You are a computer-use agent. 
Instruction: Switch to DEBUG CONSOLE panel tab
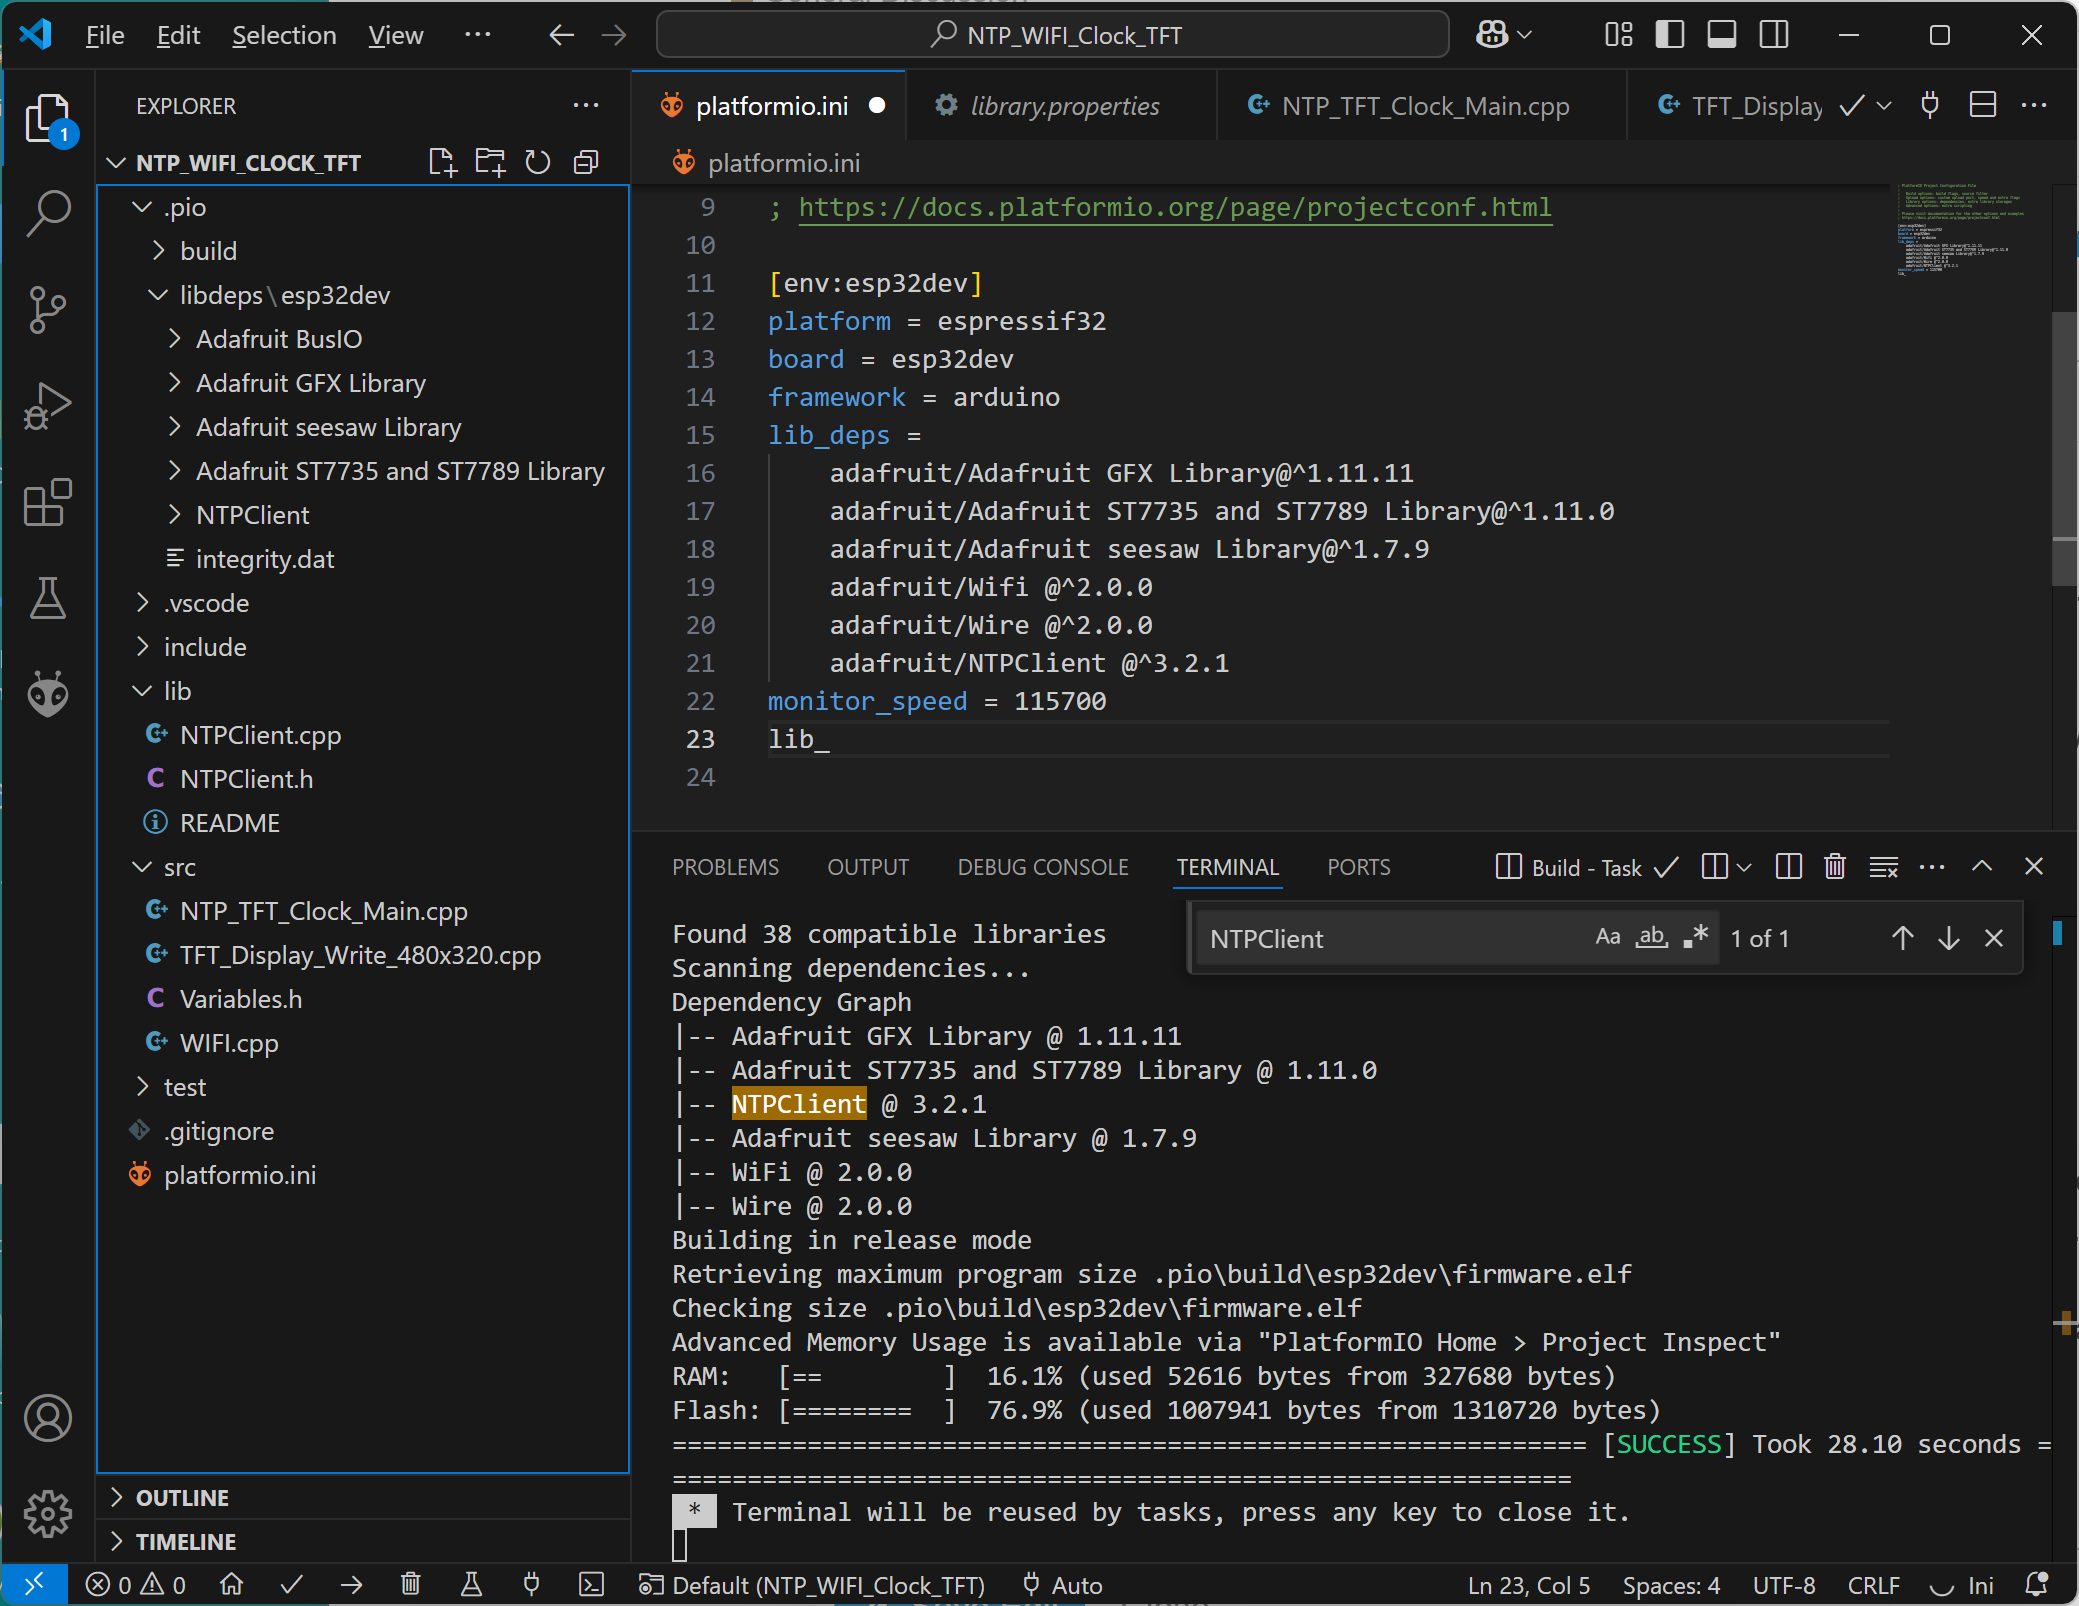1043,867
